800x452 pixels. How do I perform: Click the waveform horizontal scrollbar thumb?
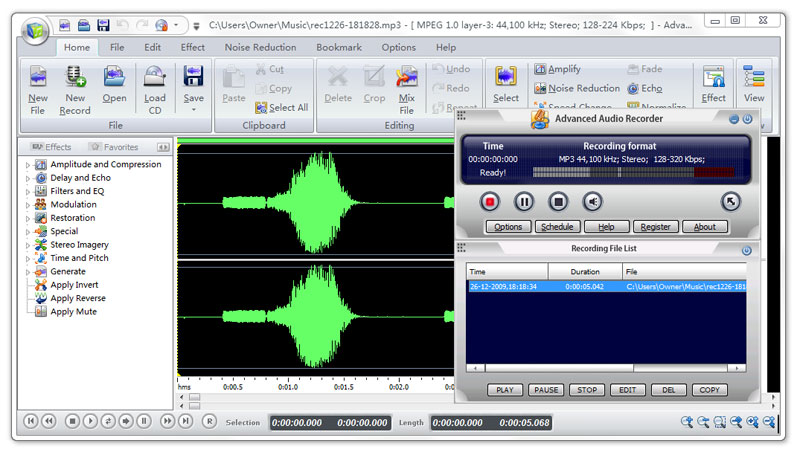pyautogui.click(x=194, y=397)
